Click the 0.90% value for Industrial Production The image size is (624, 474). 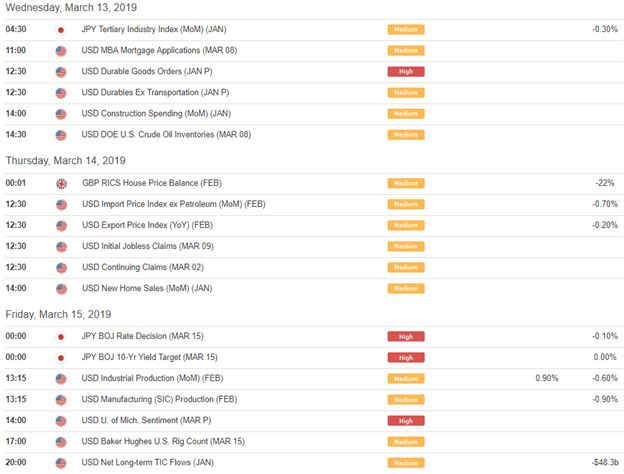[547, 378]
